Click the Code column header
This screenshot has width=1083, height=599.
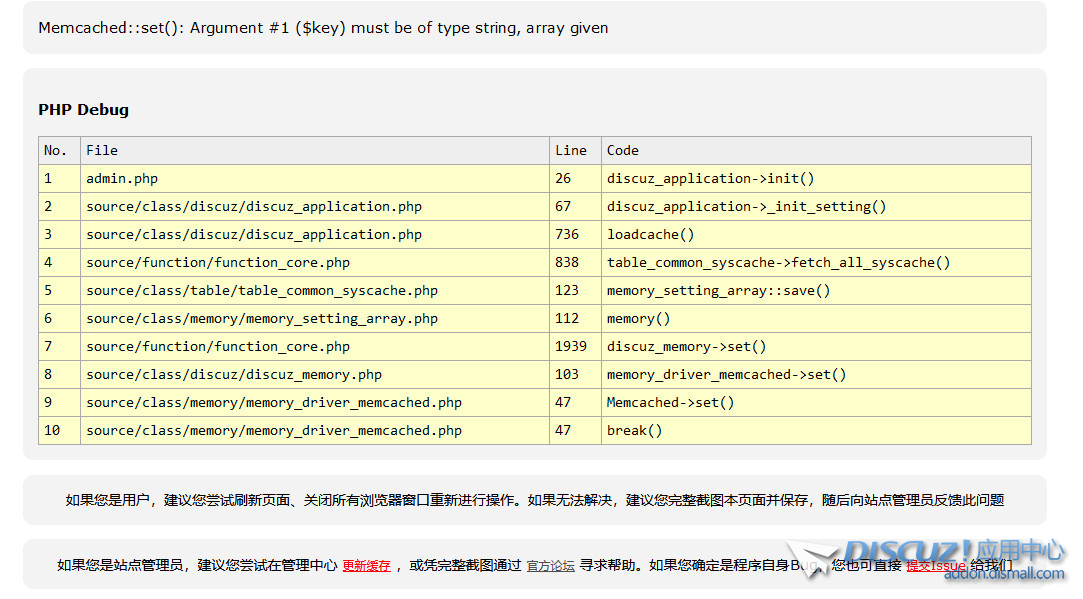tap(622, 151)
